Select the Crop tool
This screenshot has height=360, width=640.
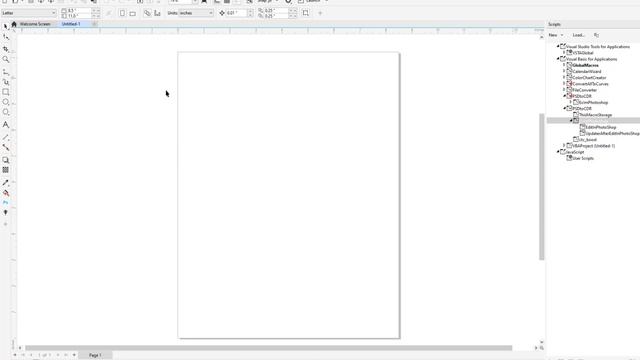tap(6, 49)
